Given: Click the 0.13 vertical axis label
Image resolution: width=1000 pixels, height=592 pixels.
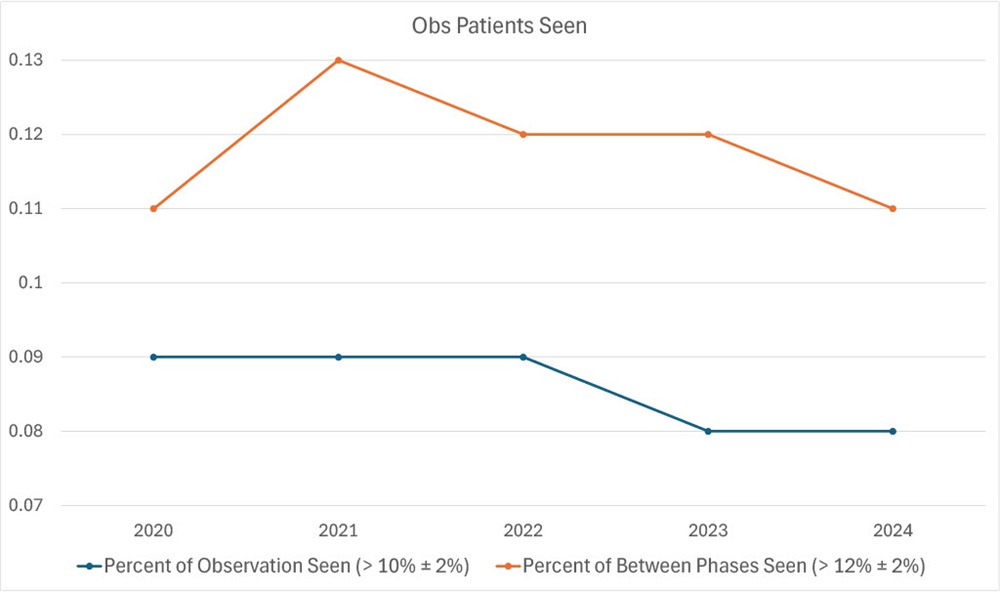Looking at the screenshot, I should click(x=26, y=60).
